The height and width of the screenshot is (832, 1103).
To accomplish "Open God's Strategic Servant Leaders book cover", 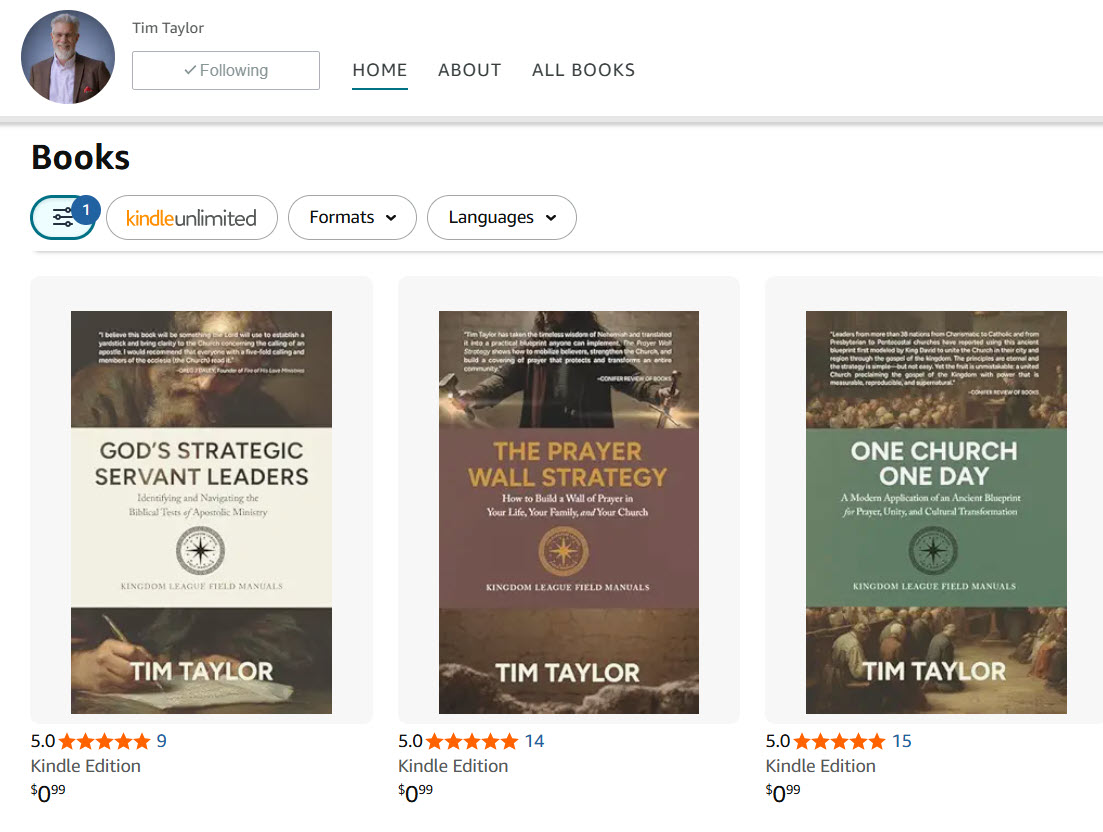I will (201, 512).
